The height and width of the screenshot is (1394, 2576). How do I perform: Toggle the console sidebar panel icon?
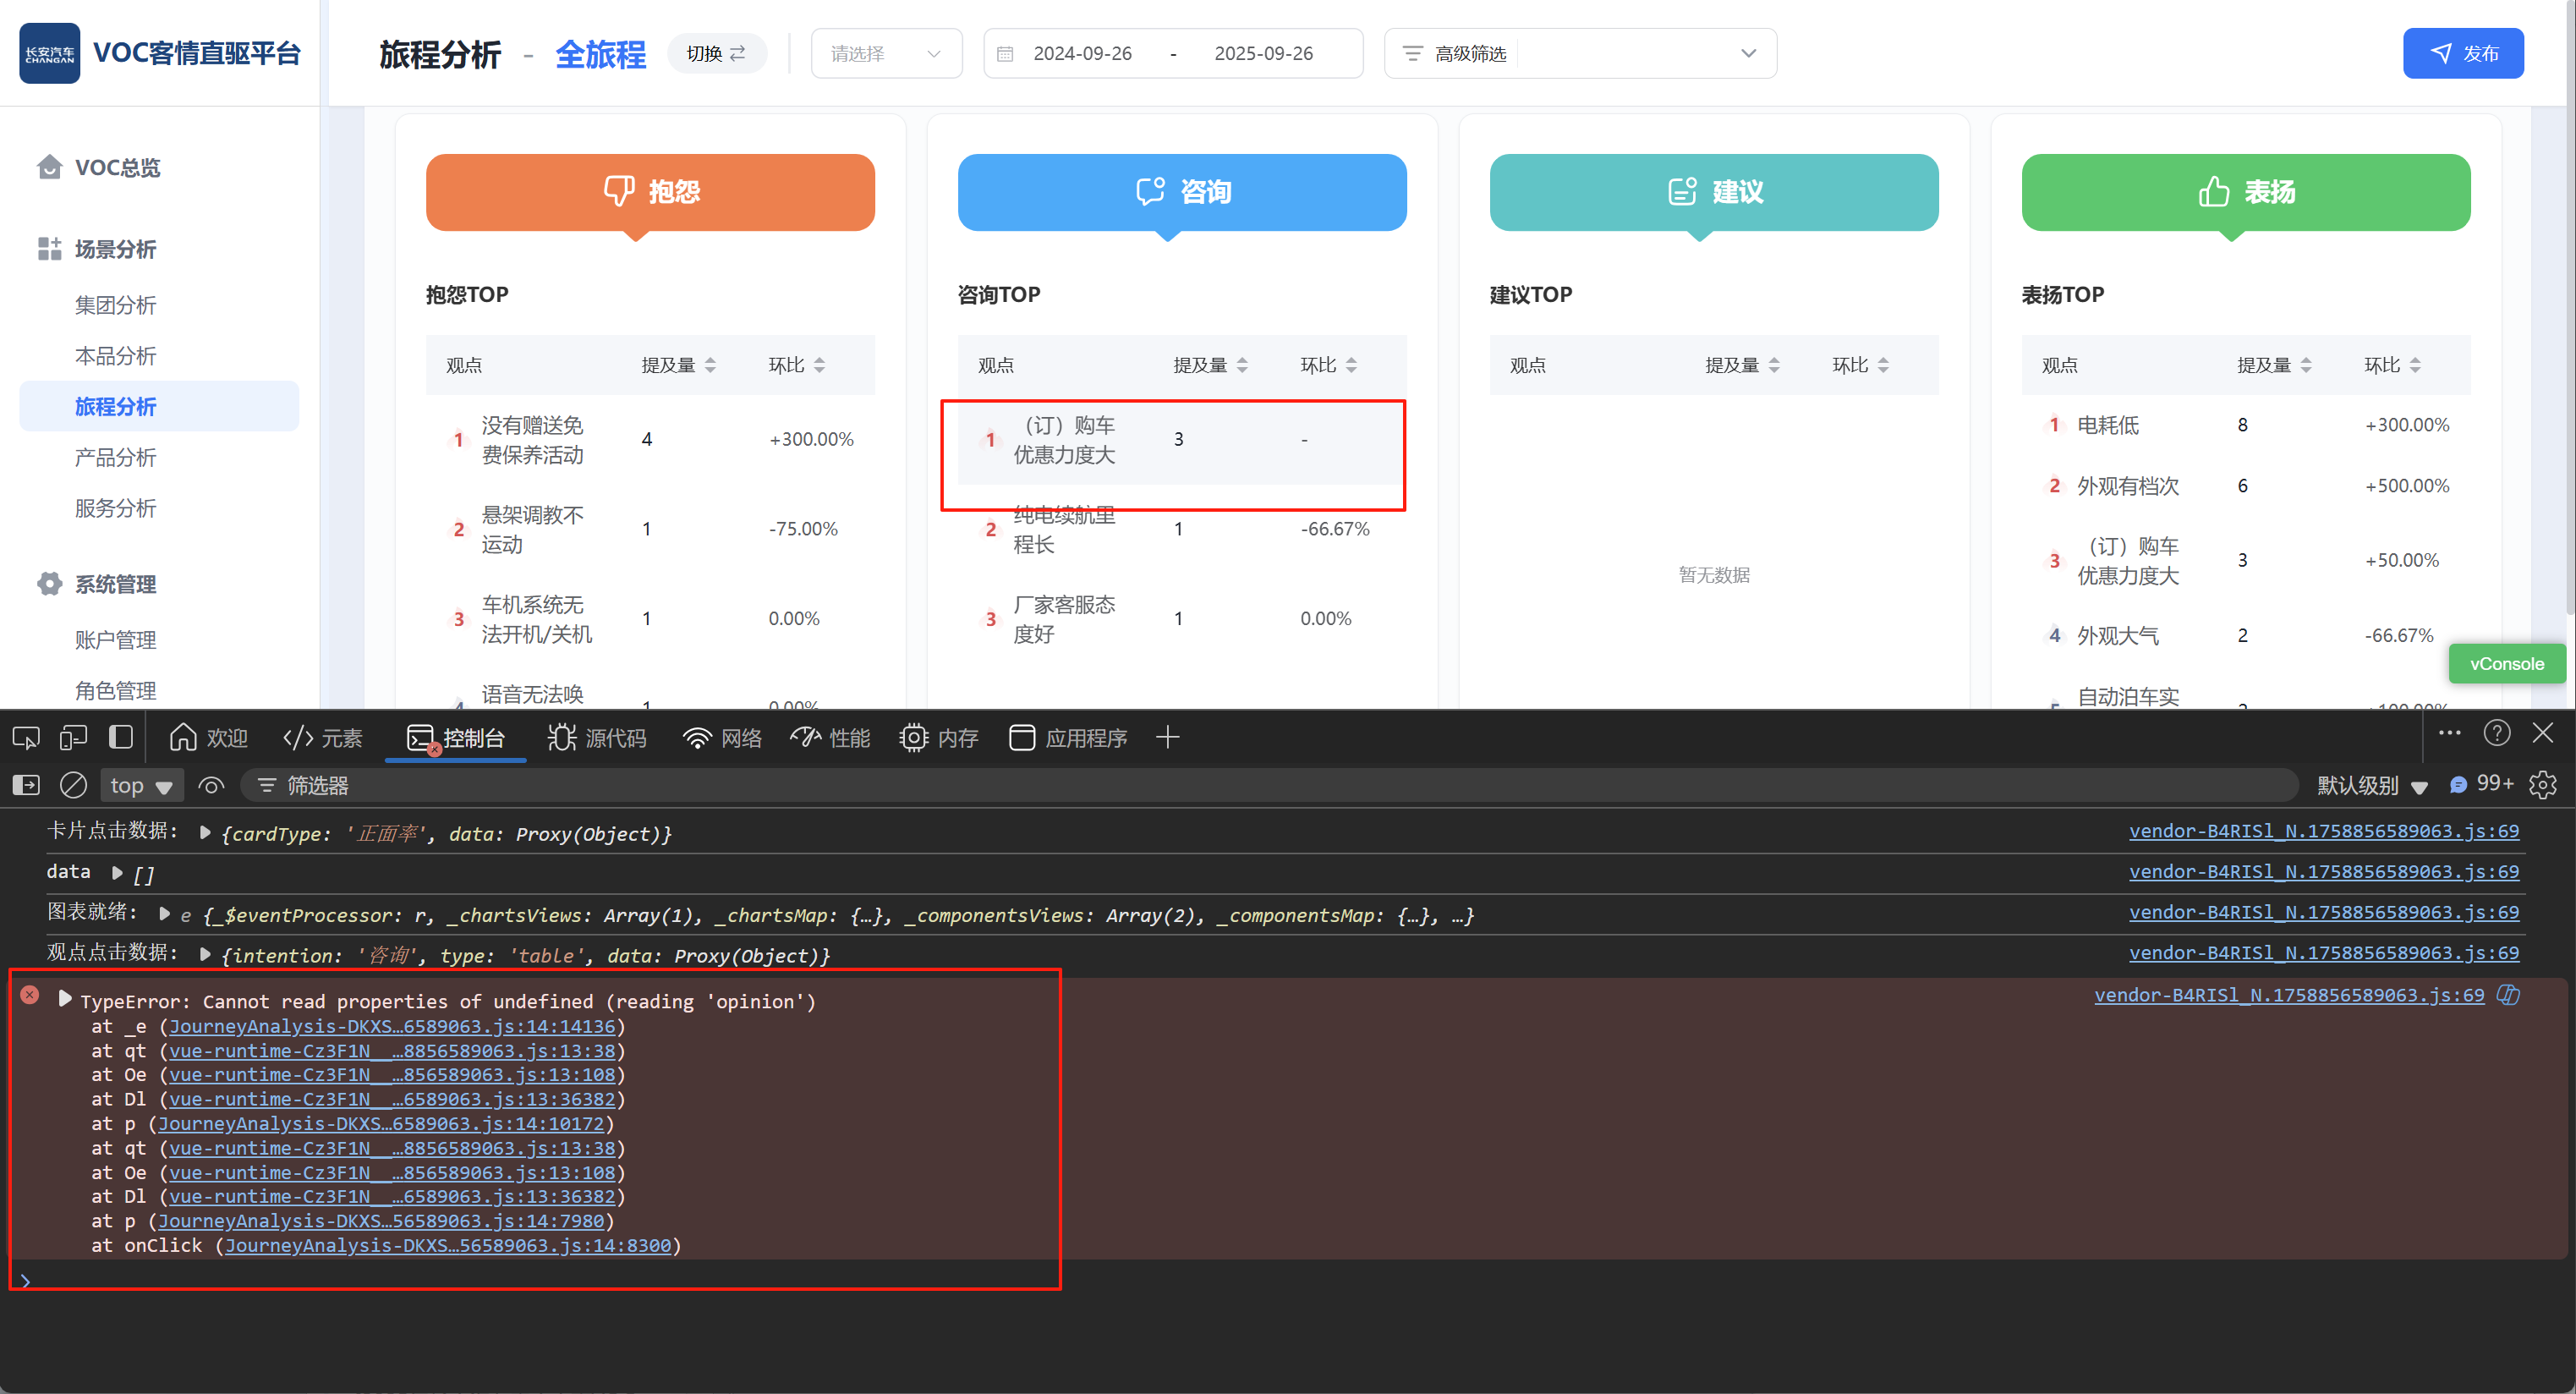tap(26, 785)
